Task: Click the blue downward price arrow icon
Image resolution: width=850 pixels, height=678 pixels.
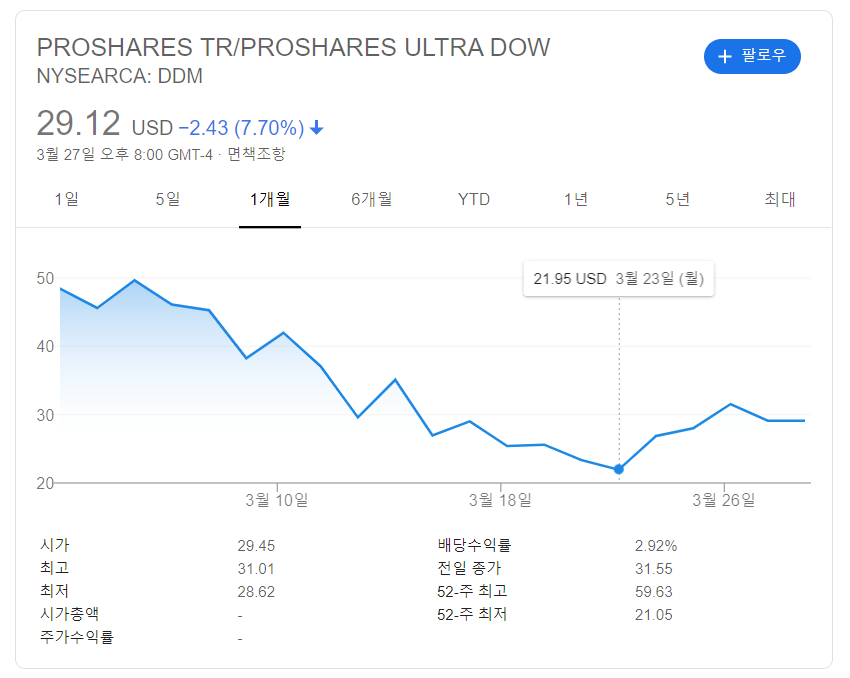Action: coord(317,127)
